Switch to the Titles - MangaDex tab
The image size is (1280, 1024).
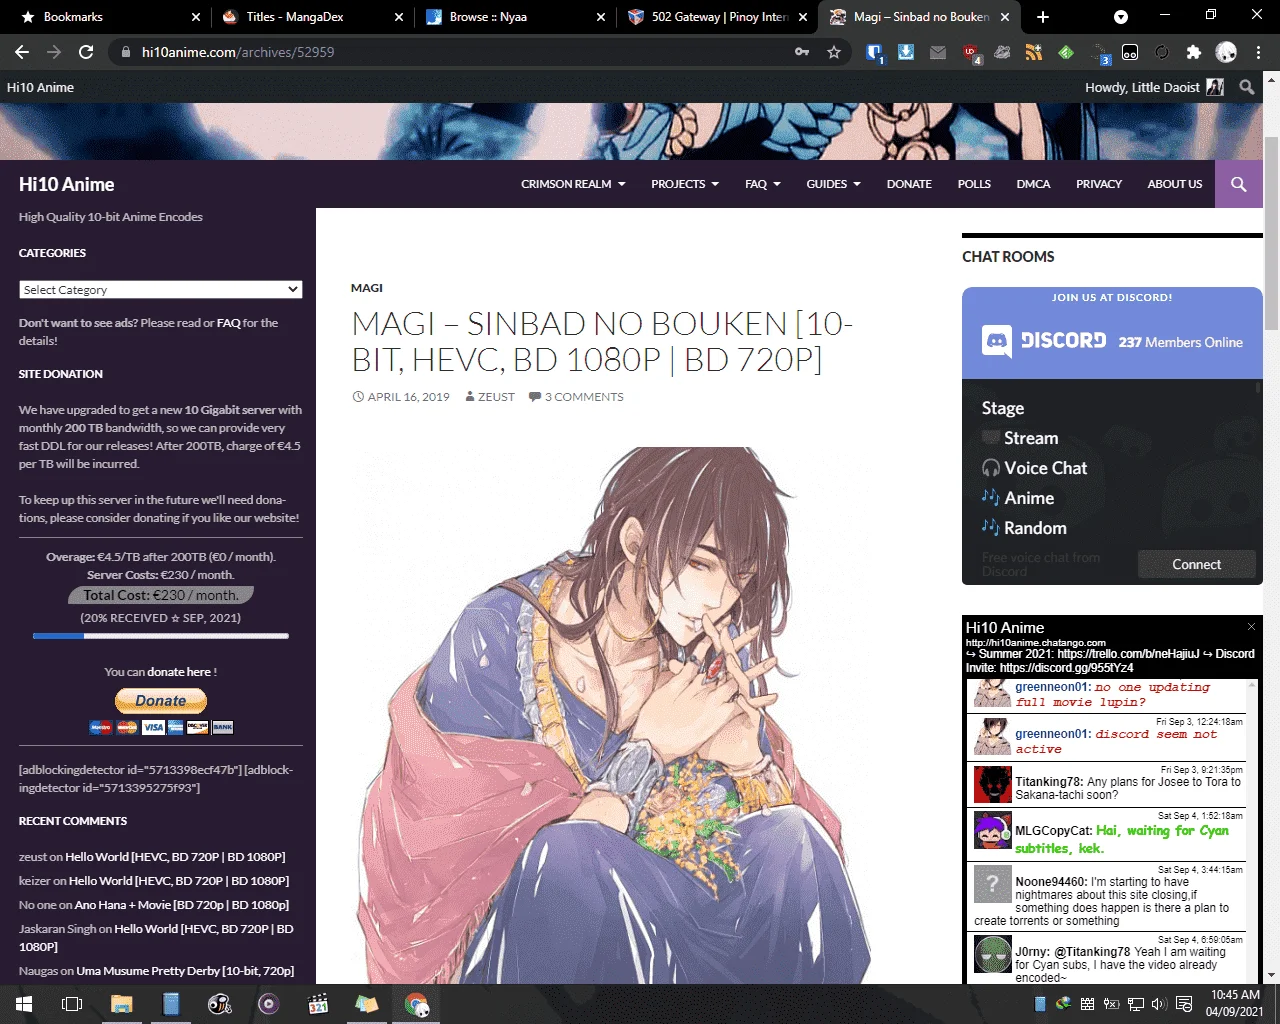click(x=312, y=17)
